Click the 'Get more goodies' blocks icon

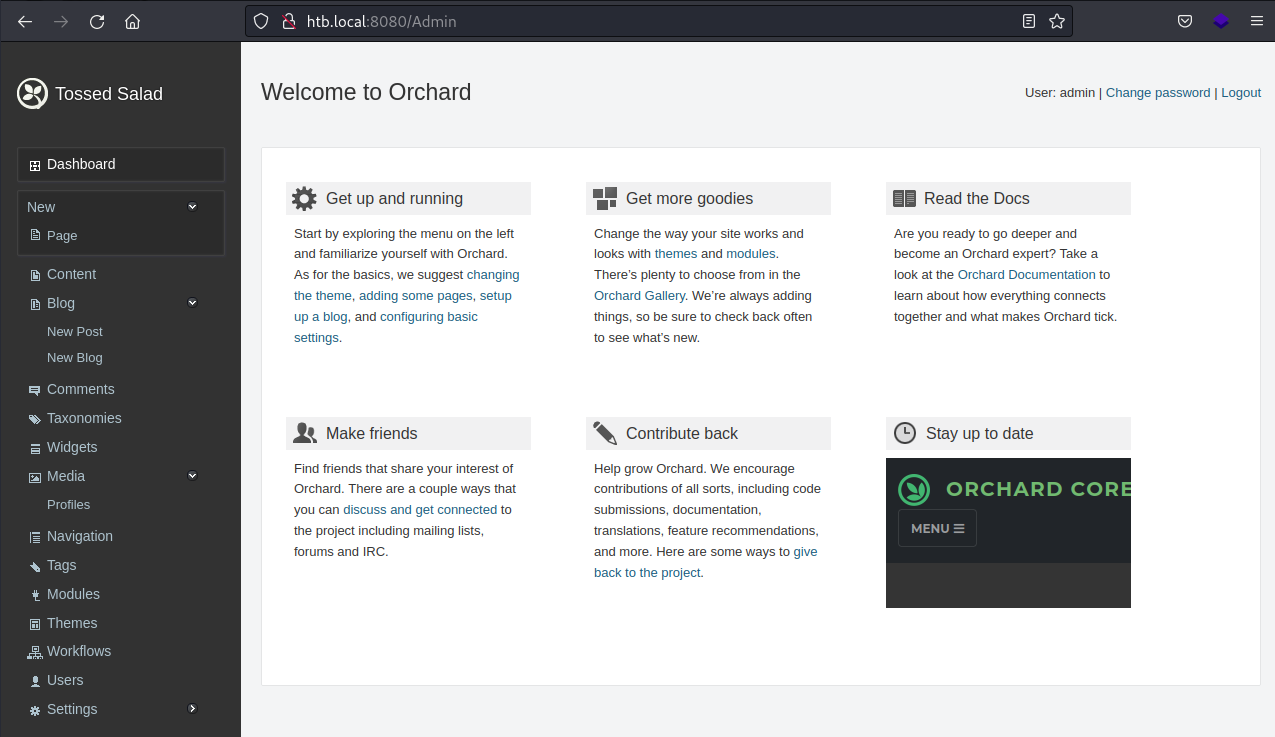click(605, 198)
